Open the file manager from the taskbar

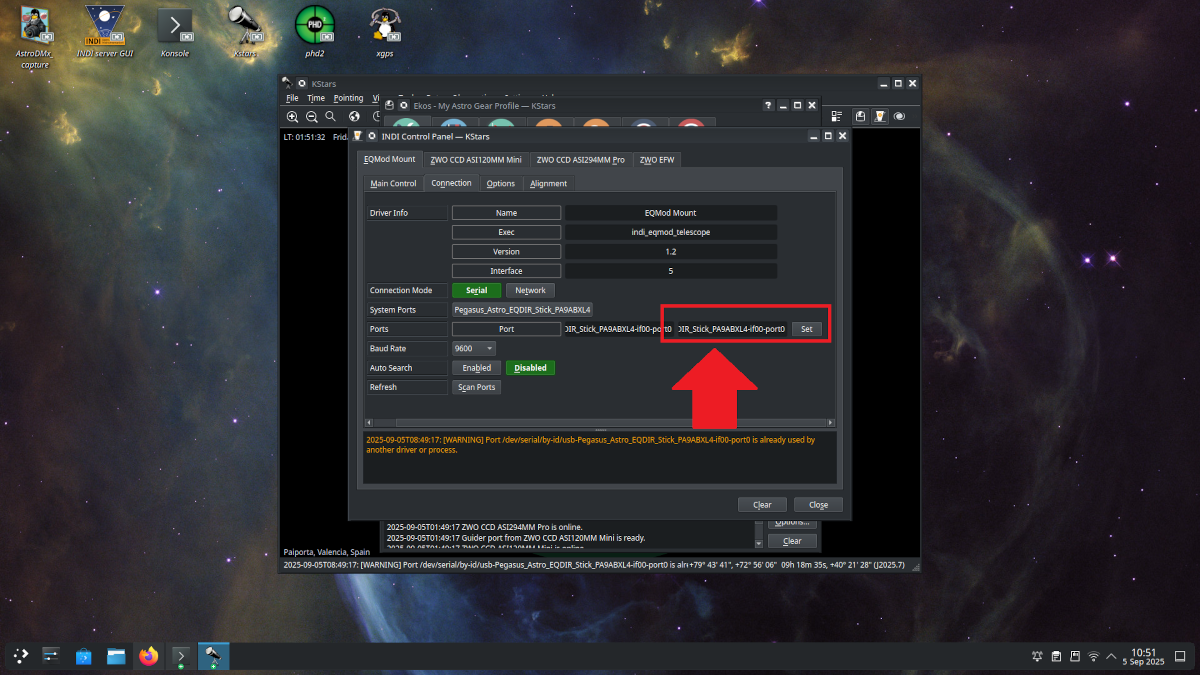pyautogui.click(x=116, y=656)
